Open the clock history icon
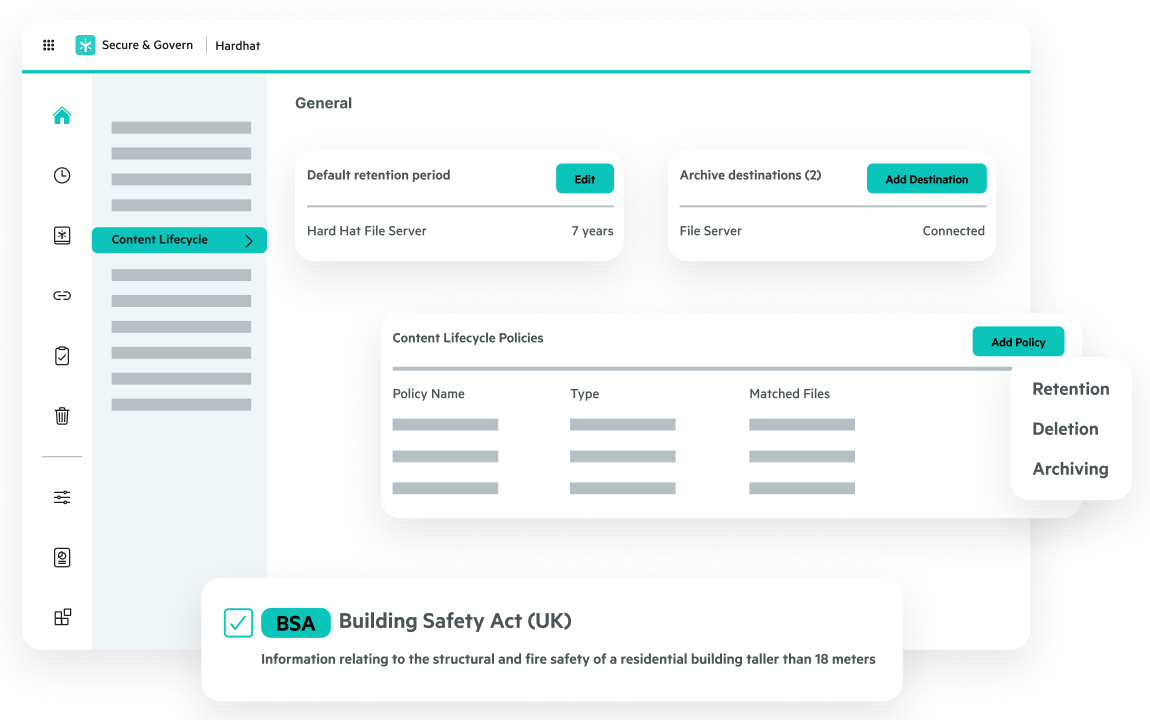 tap(62, 175)
